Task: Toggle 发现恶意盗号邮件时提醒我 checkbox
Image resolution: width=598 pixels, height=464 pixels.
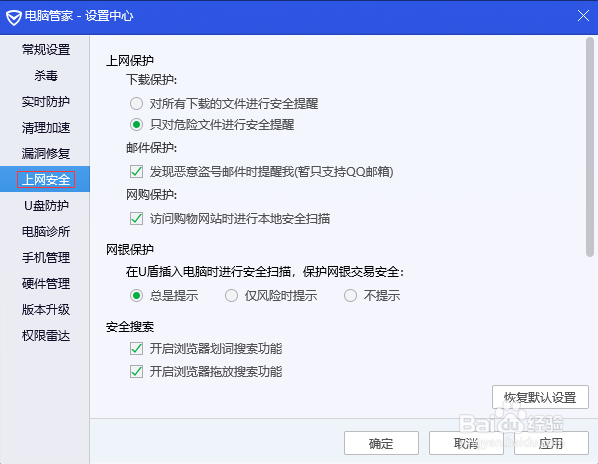Action: (136, 172)
